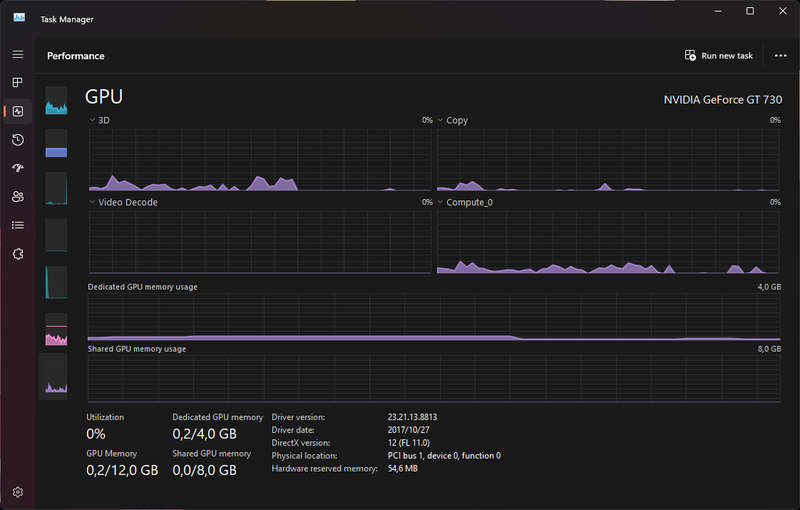Click DirectX version 12 (FL 11.0)
This screenshot has height=510, width=800.
409,443
